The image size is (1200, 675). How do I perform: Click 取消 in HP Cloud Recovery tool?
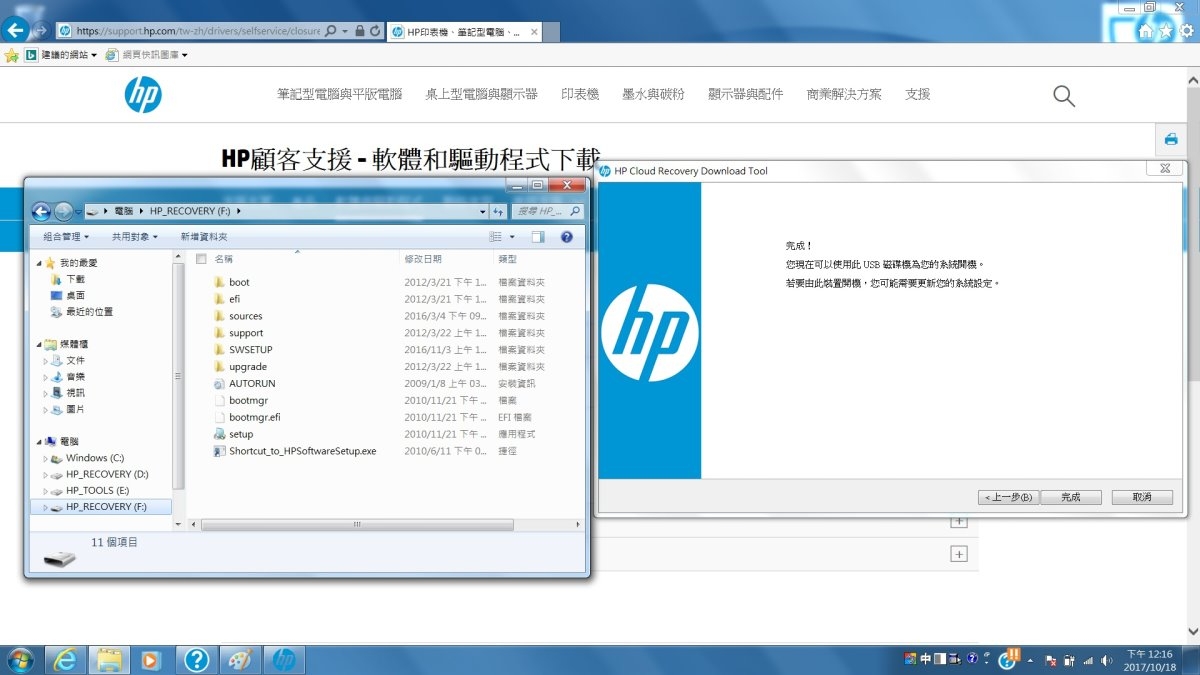1143,497
